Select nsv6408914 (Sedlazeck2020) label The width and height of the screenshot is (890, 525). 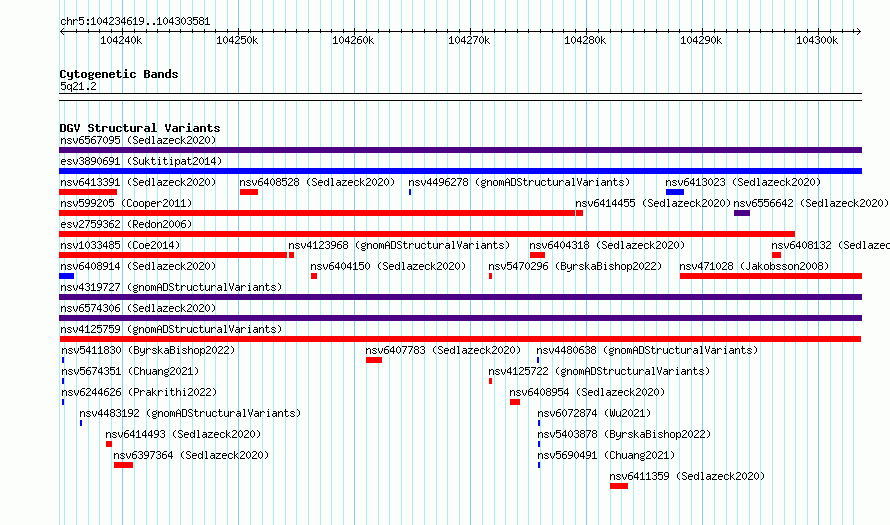(x=138, y=266)
